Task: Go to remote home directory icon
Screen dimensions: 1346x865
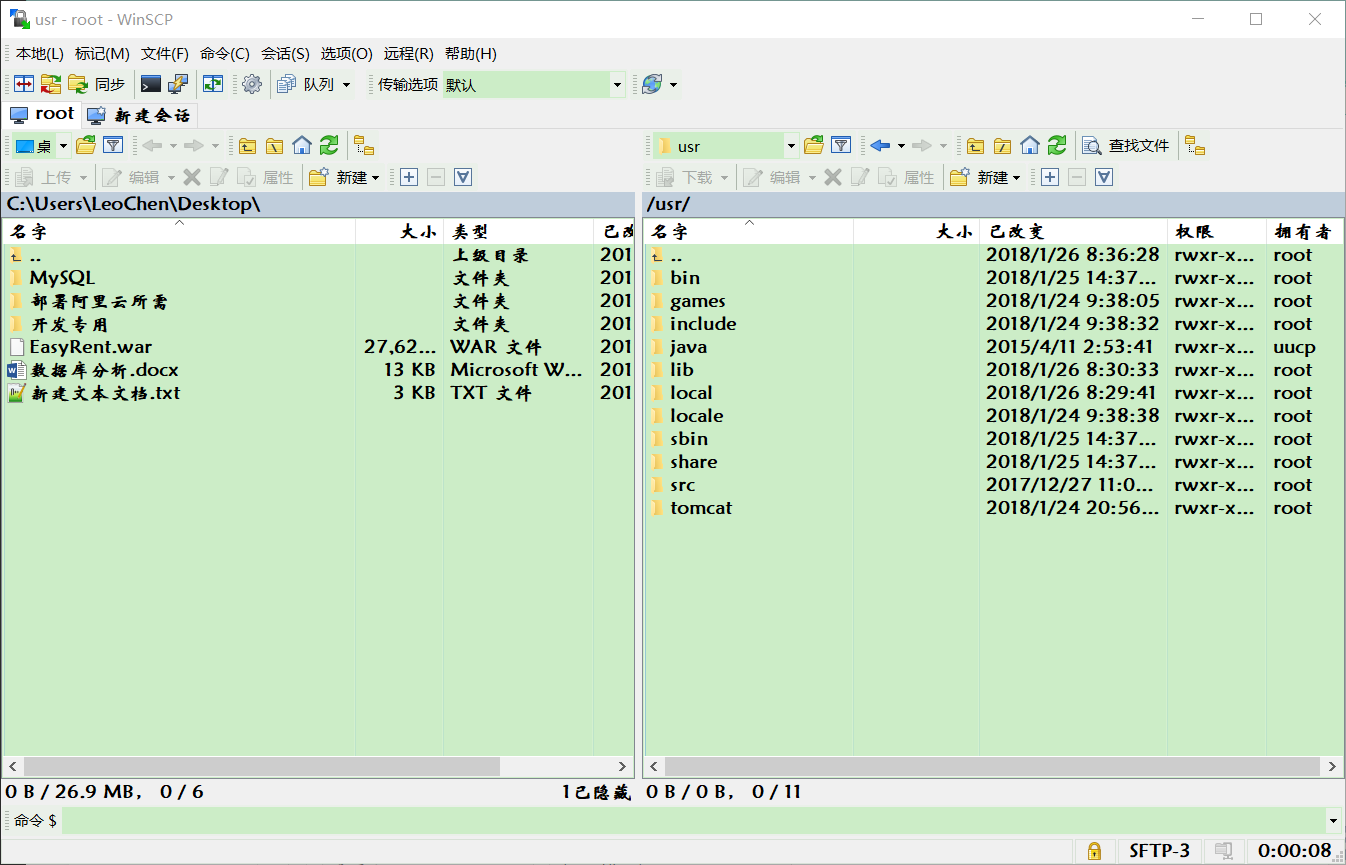Action: pos(1030,146)
